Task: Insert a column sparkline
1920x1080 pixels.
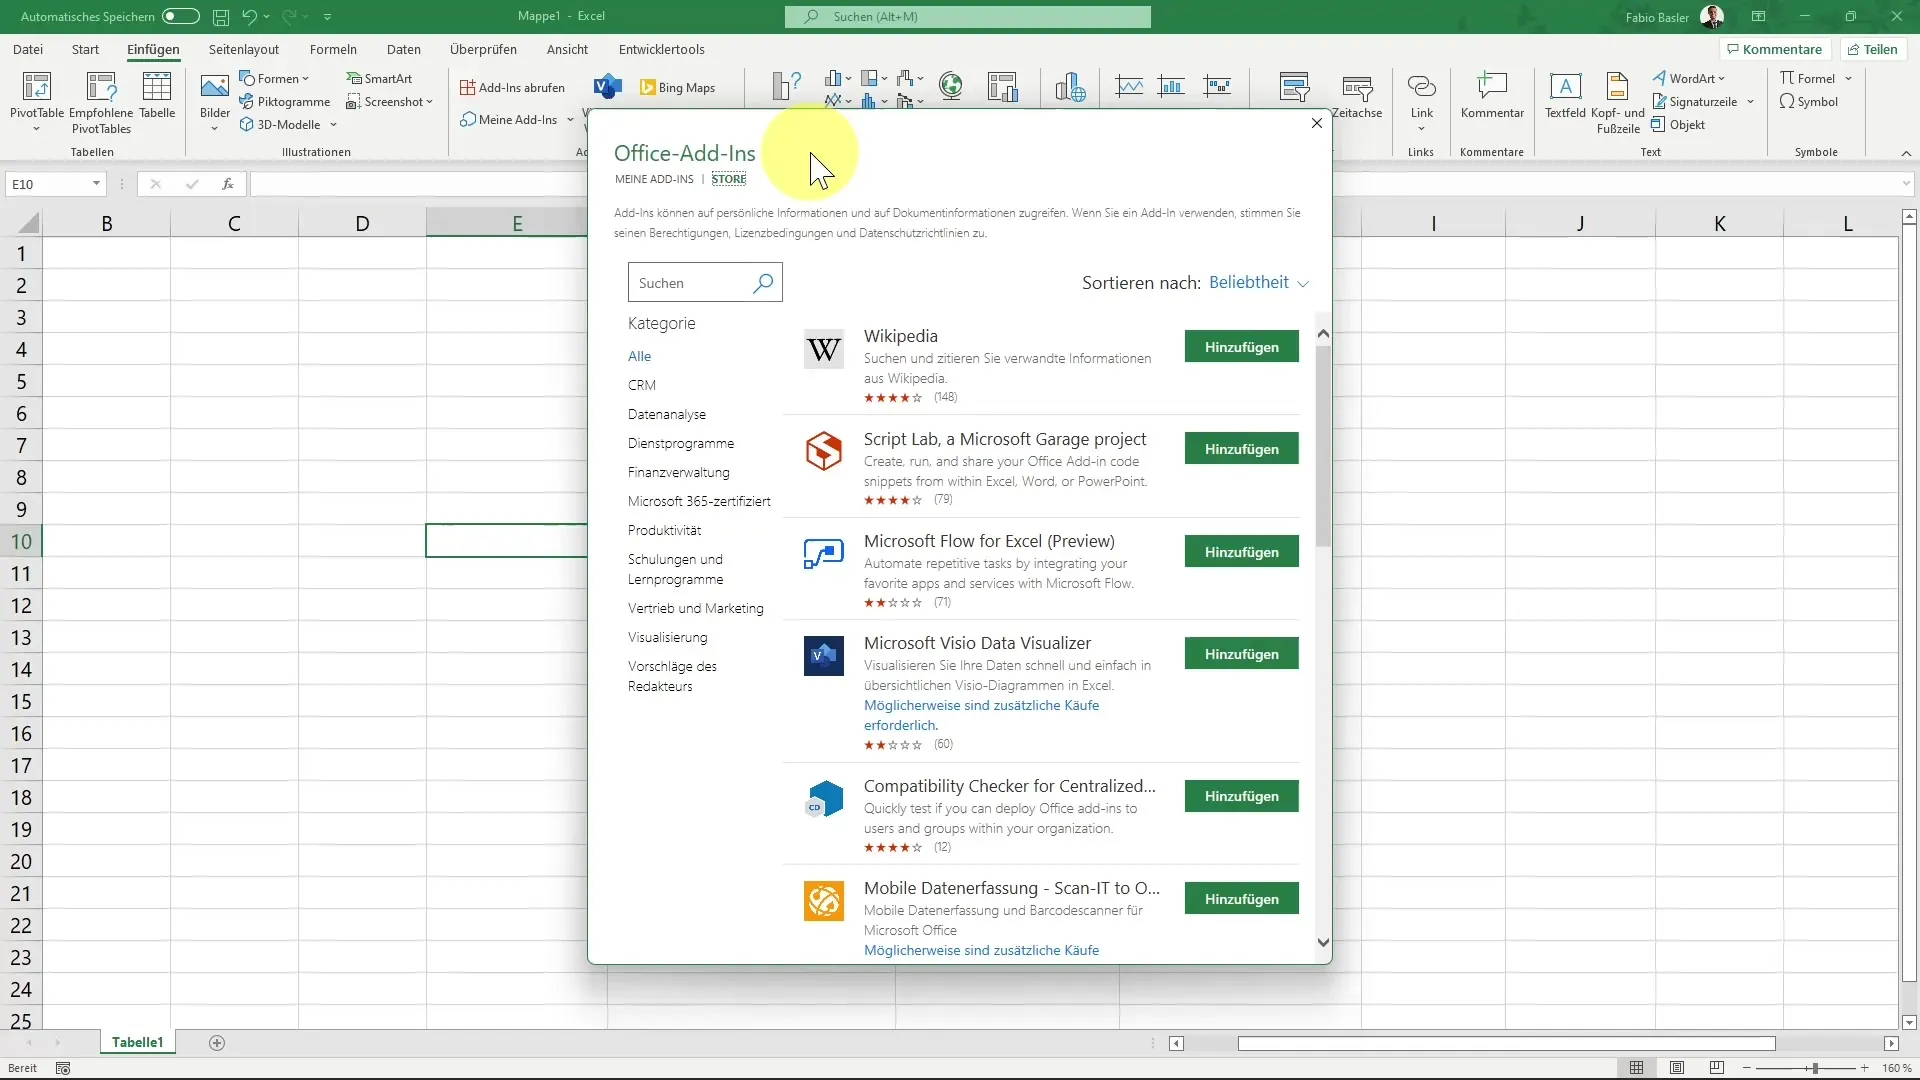Action: pyautogui.click(x=1172, y=87)
